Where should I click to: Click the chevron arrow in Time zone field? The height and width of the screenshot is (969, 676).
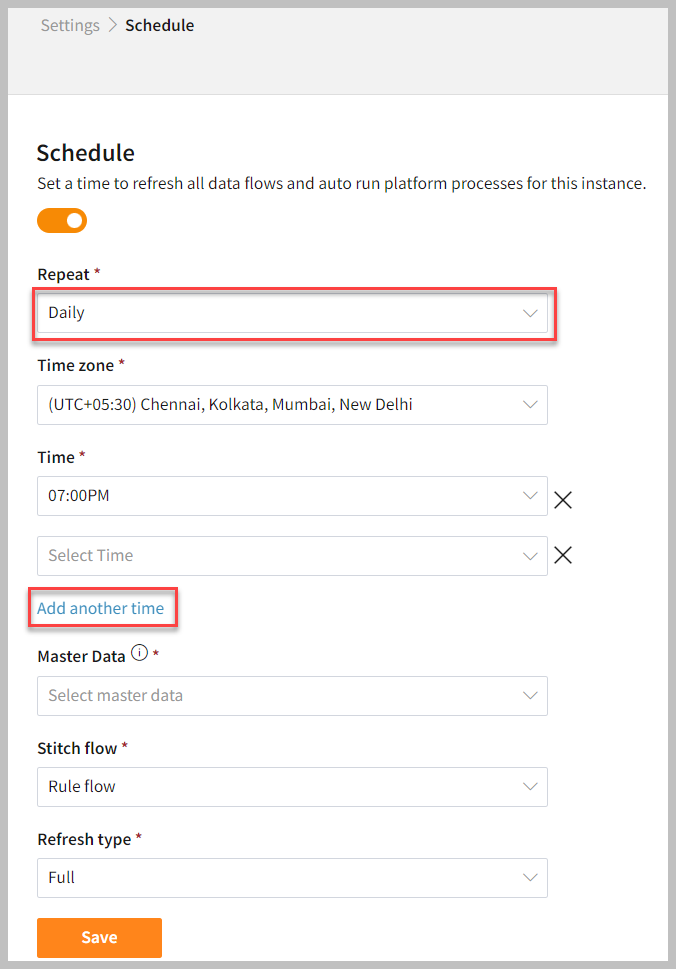[530, 405]
